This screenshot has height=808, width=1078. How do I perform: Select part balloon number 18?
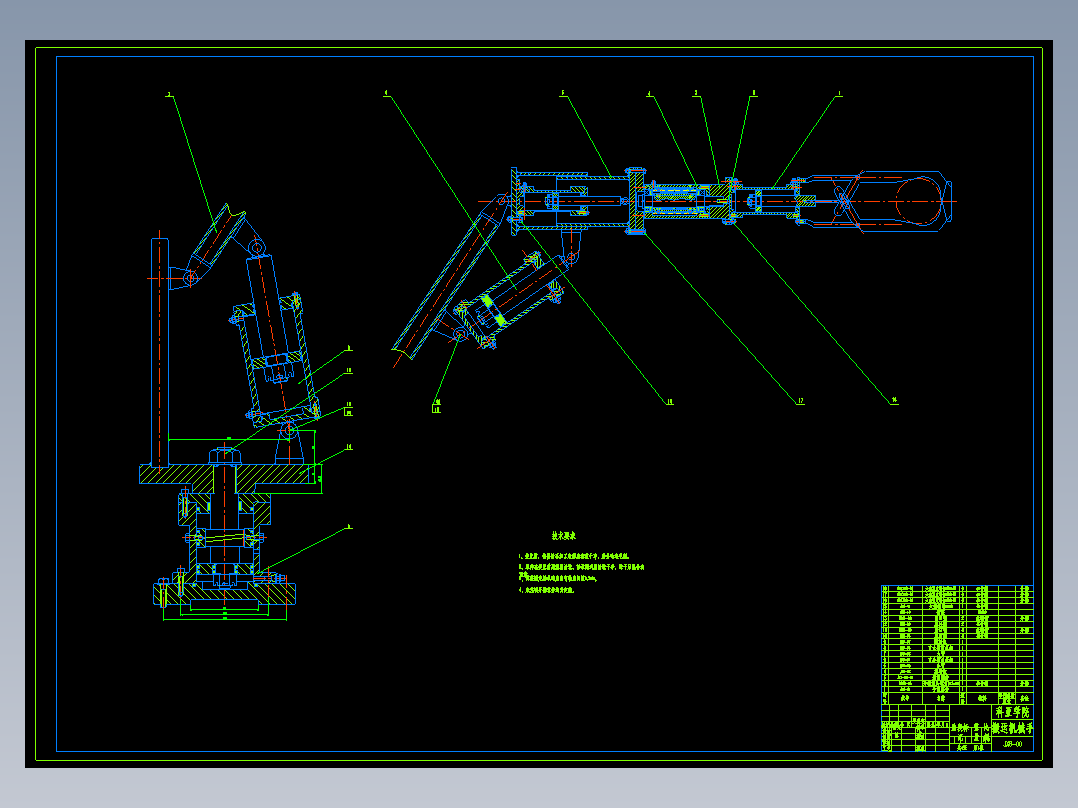(x=670, y=401)
